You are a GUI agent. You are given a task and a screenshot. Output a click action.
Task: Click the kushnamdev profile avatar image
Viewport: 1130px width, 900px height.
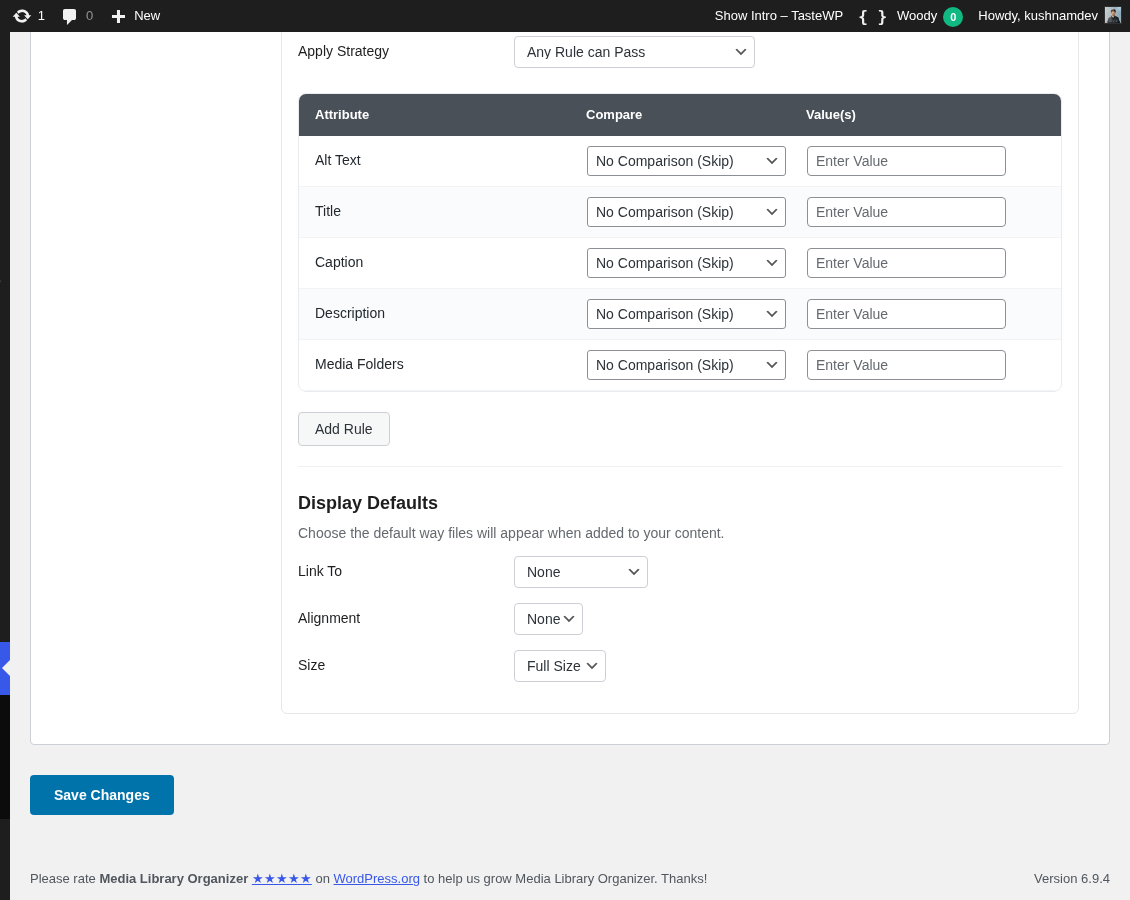(x=1112, y=15)
